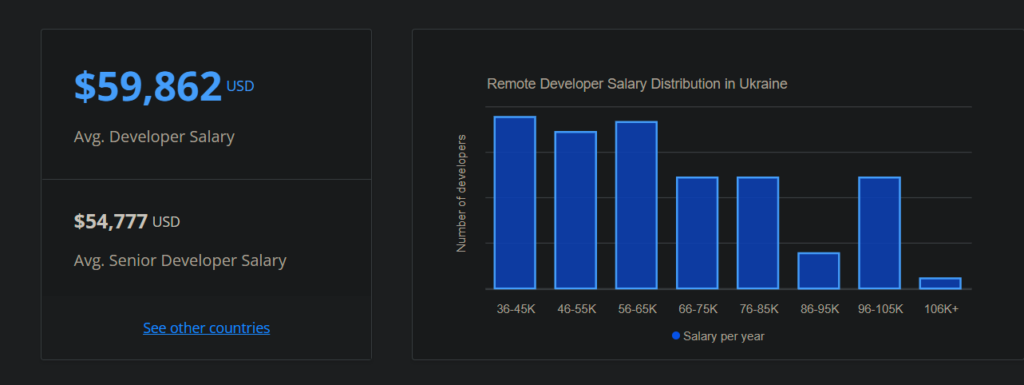Select the 76-85K salary bar
1024x385 pixels.
coord(758,233)
